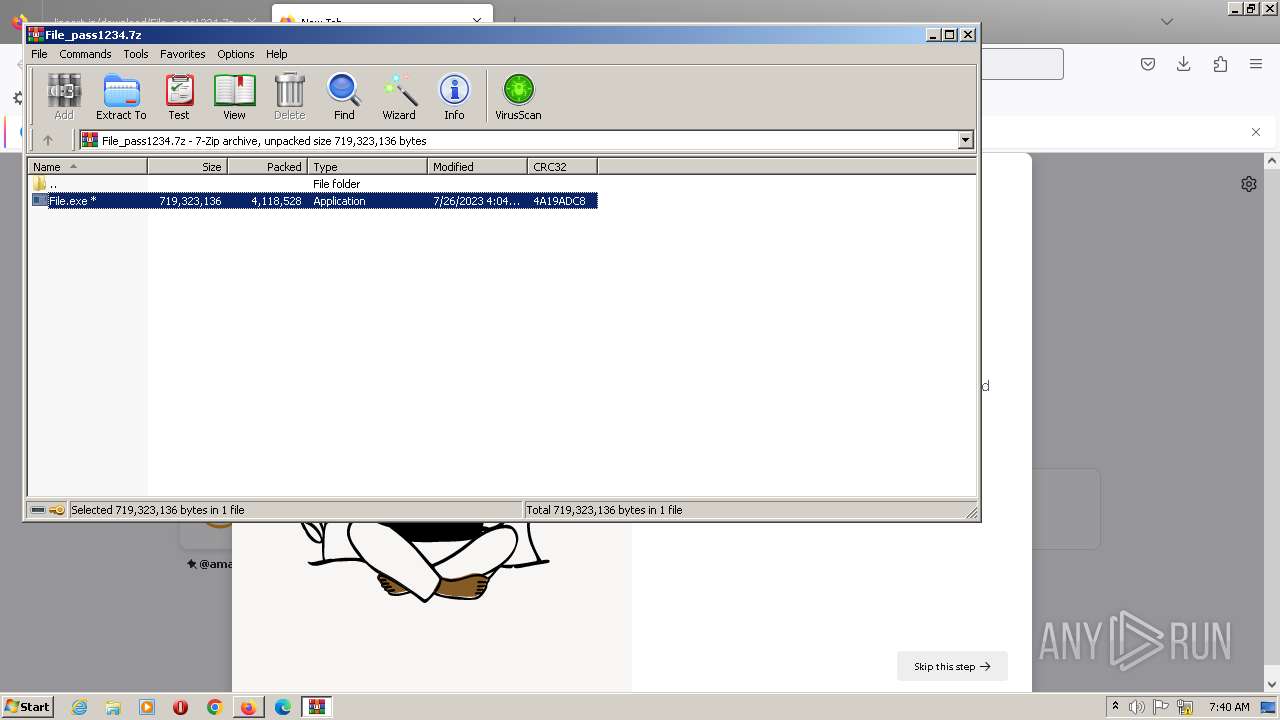This screenshot has width=1280, height=720.
Task: Open File Explorer taskbar icon
Action: tap(113, 707)
